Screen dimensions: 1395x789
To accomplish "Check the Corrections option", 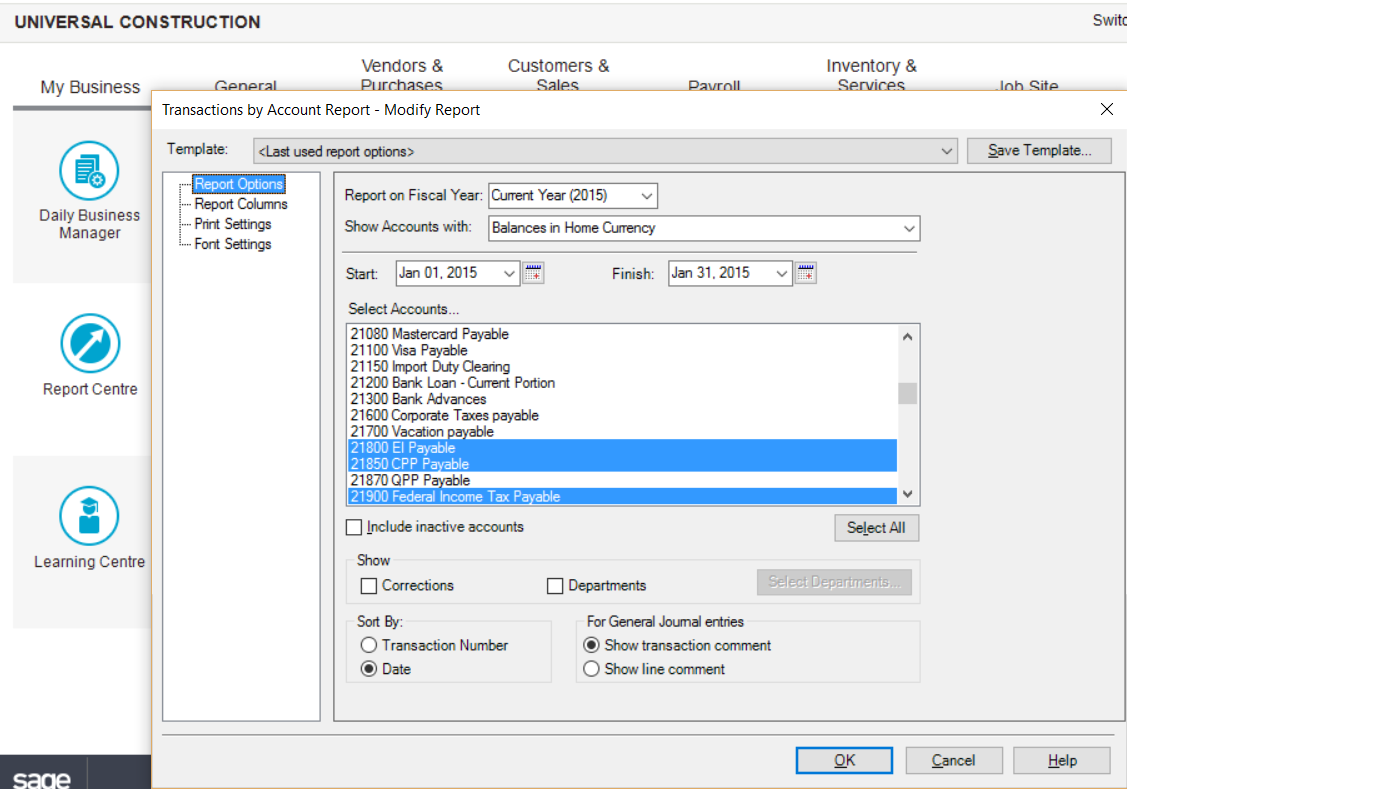I will coord(369,586).
